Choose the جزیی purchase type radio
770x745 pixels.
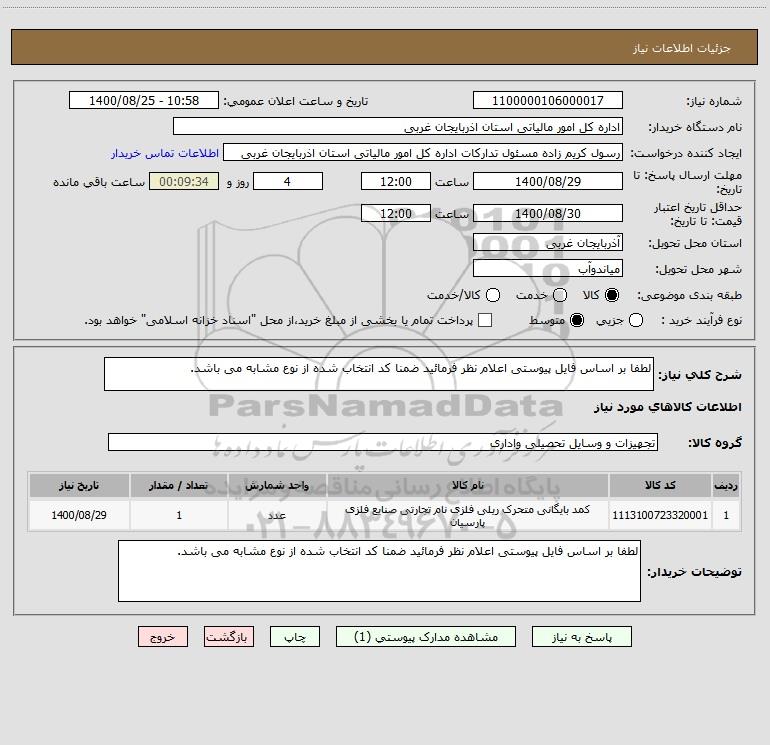(x=635, y=320)
